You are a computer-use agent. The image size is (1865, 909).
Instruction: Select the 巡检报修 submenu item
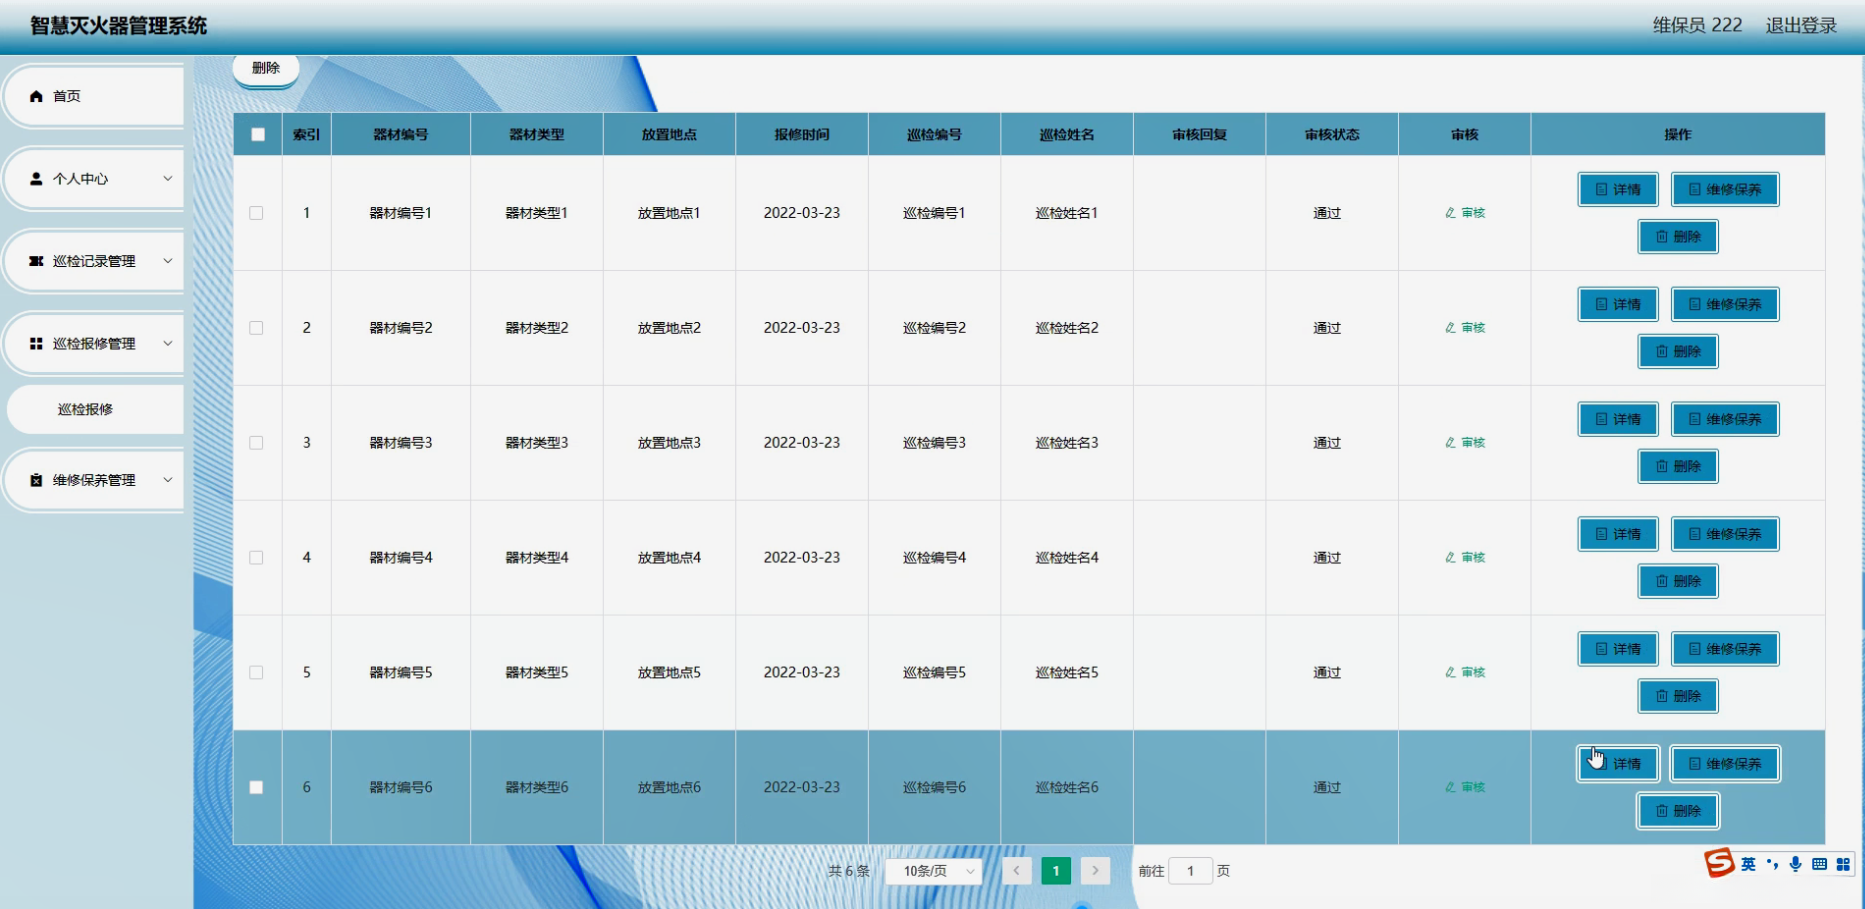95,410
